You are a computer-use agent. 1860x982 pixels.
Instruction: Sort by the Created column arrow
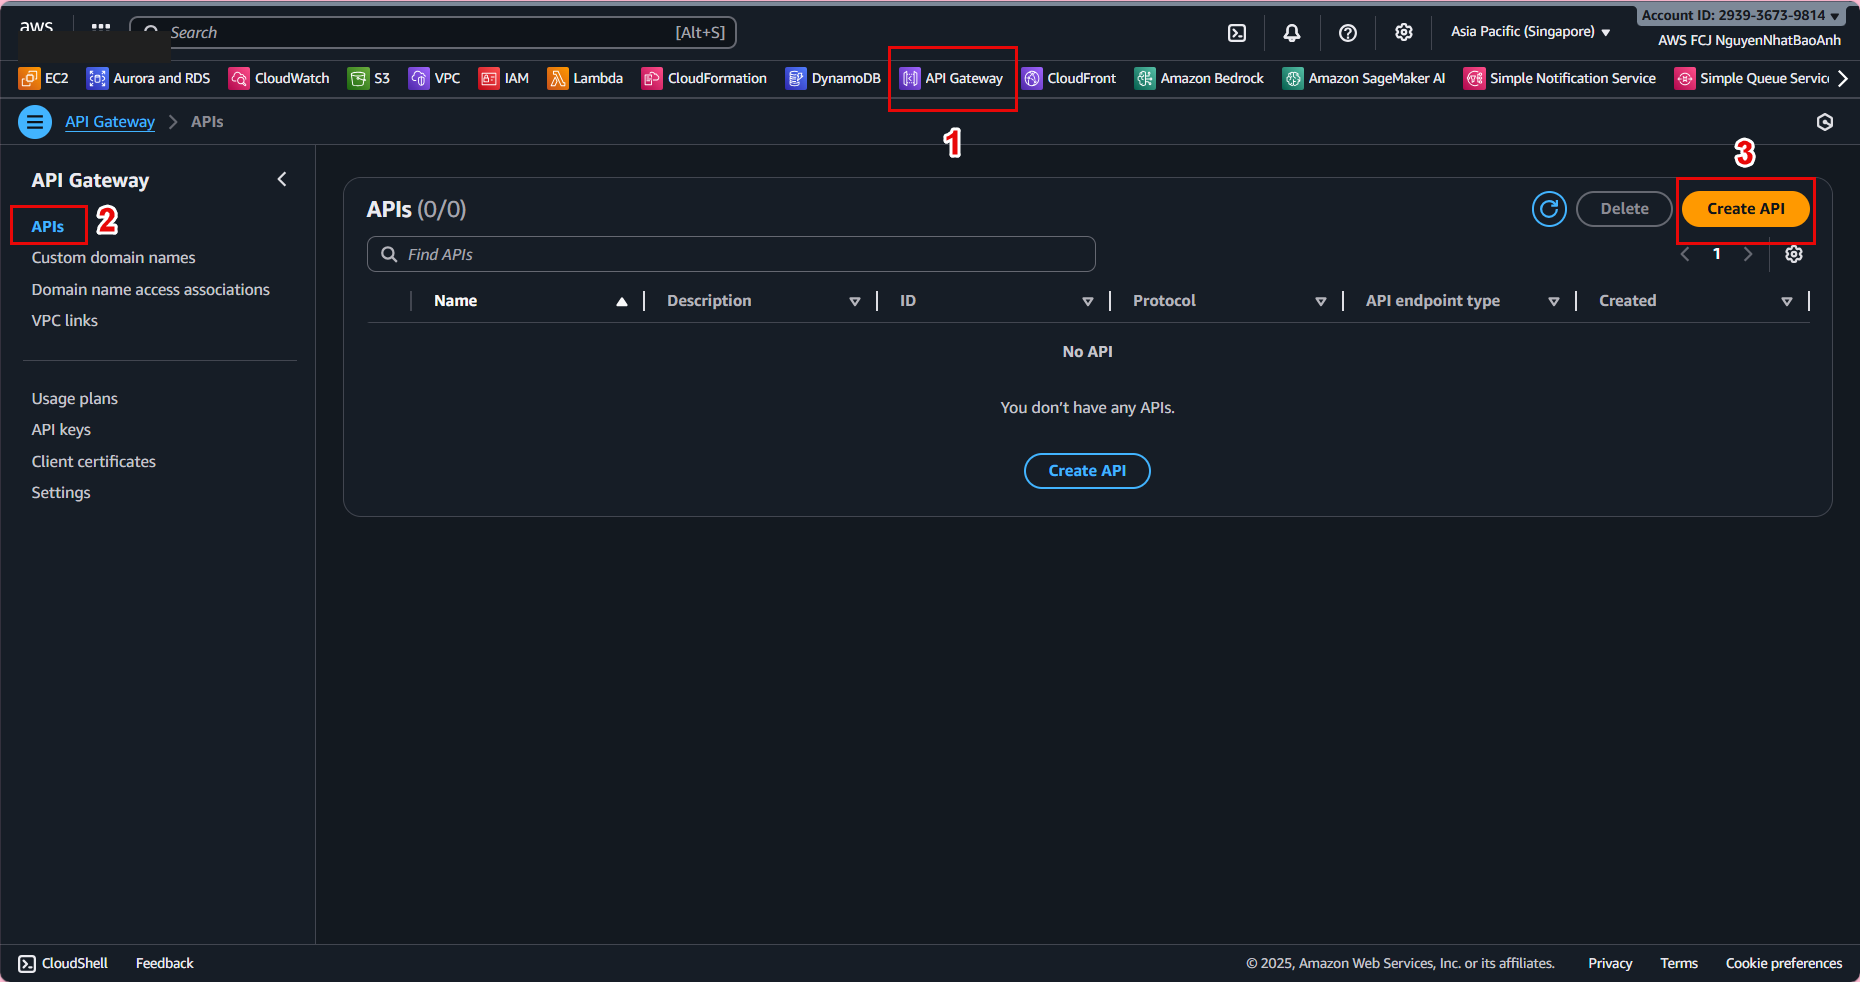tap(1787, 301)
